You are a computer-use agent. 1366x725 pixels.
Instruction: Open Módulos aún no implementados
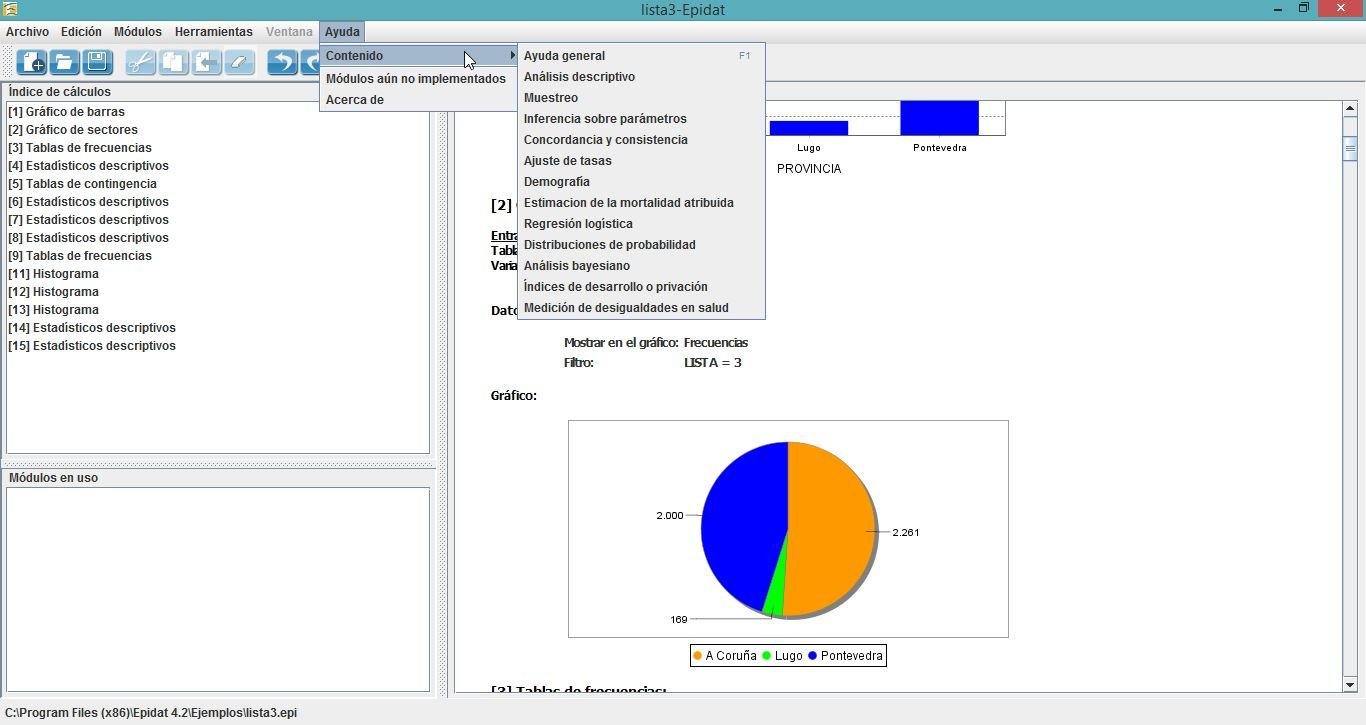(416, 78)
